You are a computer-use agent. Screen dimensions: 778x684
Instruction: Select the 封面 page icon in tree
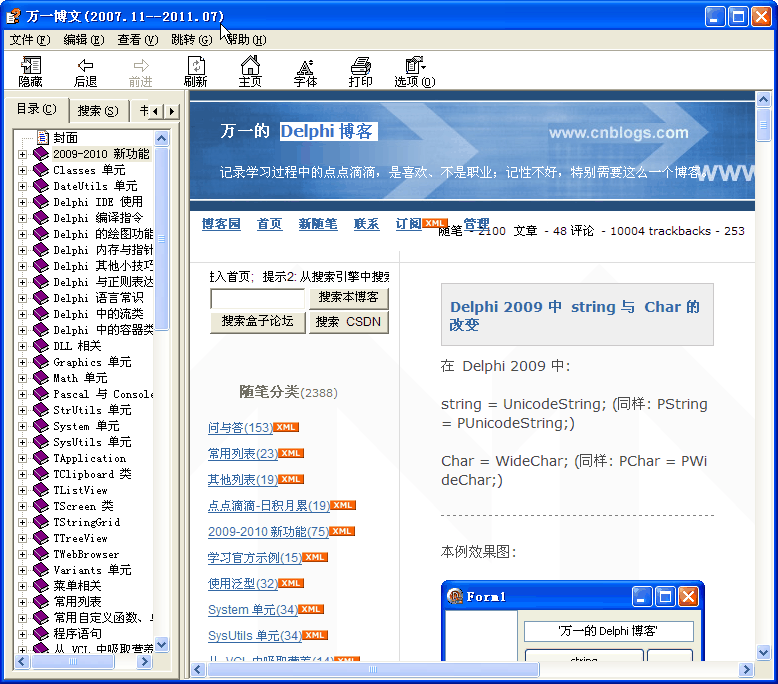(42, 138)
